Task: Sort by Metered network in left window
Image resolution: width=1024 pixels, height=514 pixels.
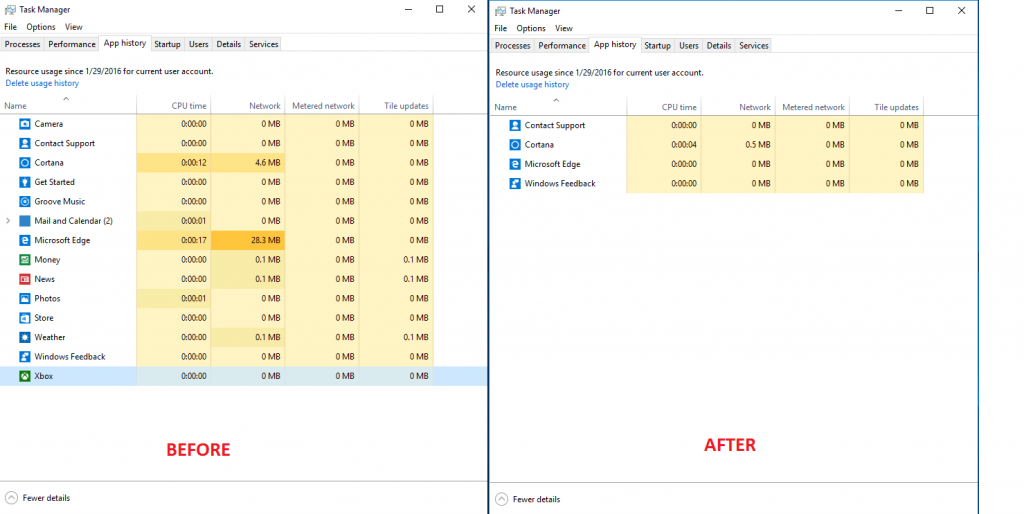Action: pyautogui.click(x=322, y=104)
